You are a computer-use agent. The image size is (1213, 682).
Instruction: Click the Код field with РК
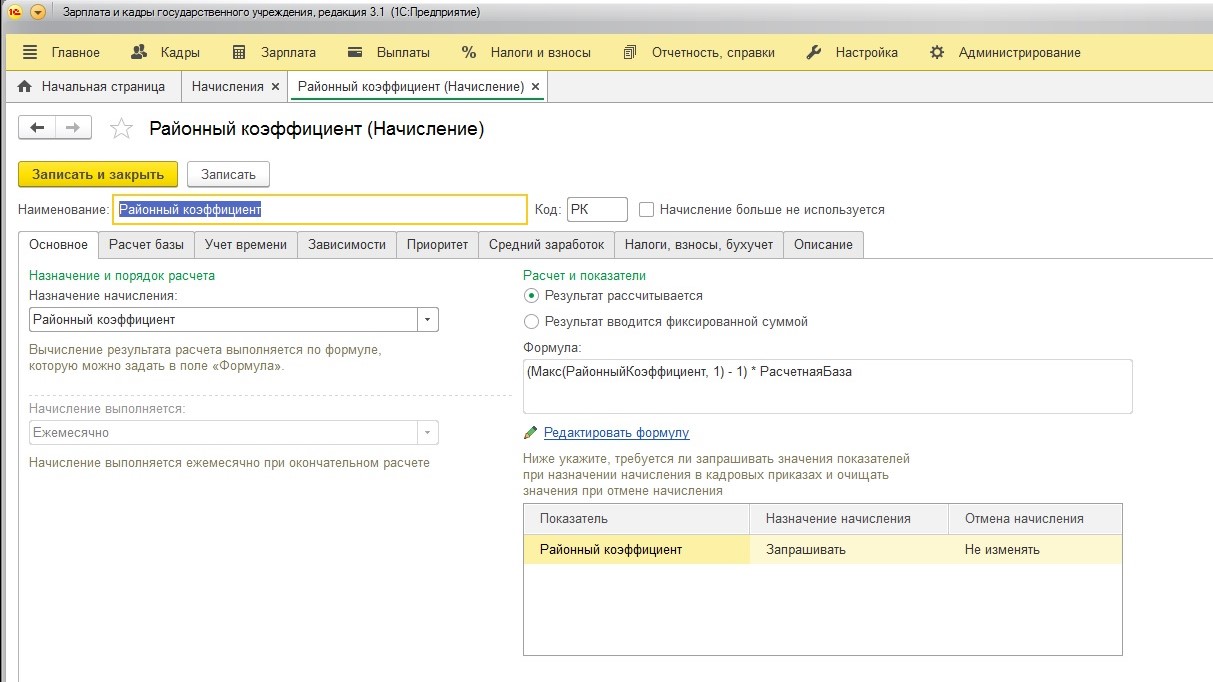click(x=597, y=209)
